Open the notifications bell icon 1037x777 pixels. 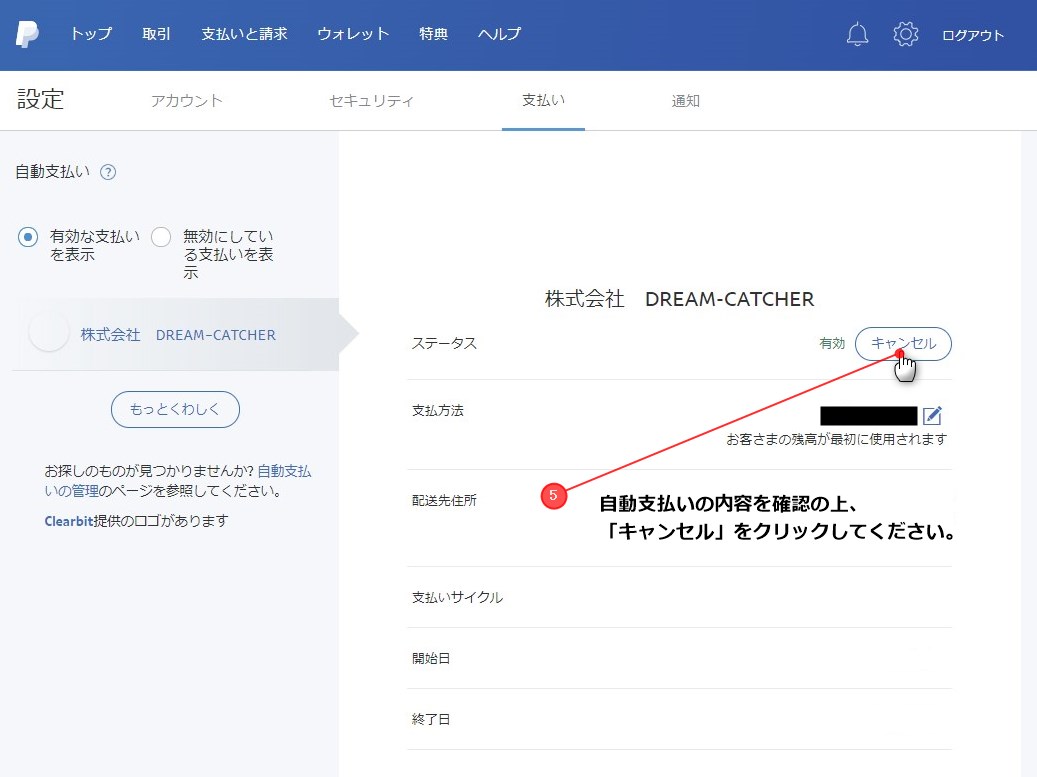pos(857,34)
